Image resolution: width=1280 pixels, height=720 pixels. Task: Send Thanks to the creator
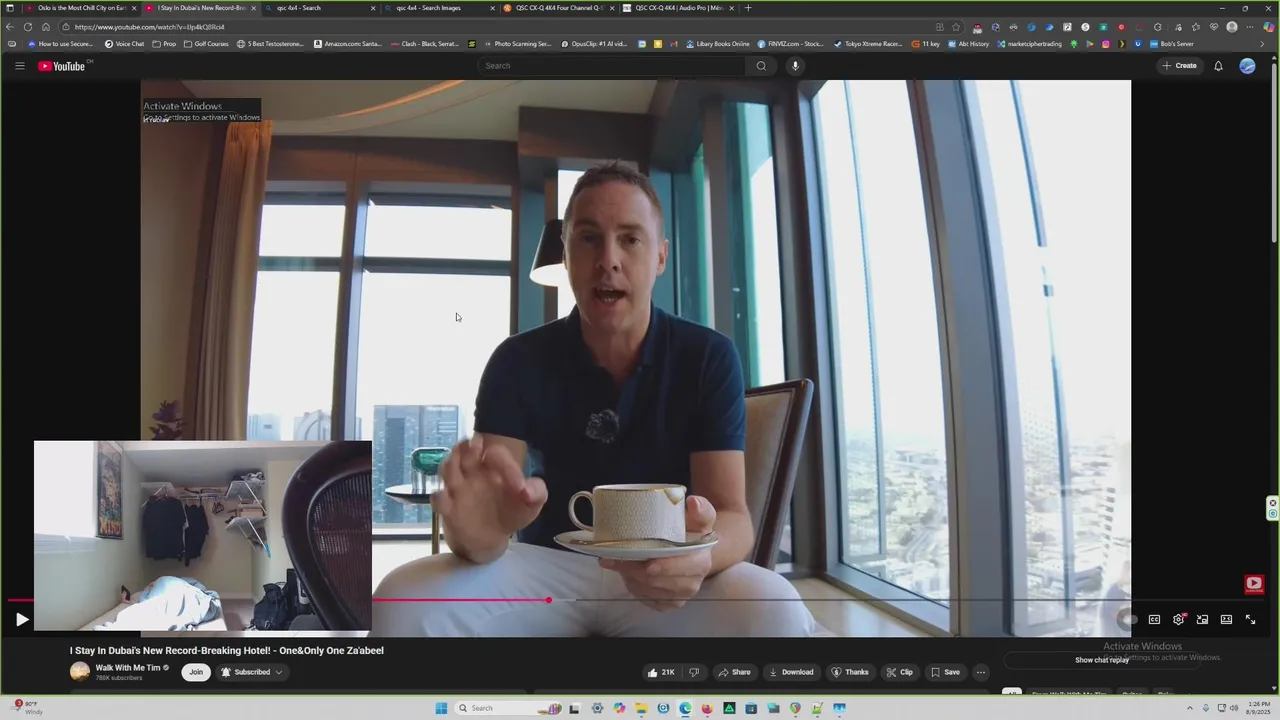[x=850, y=672]
